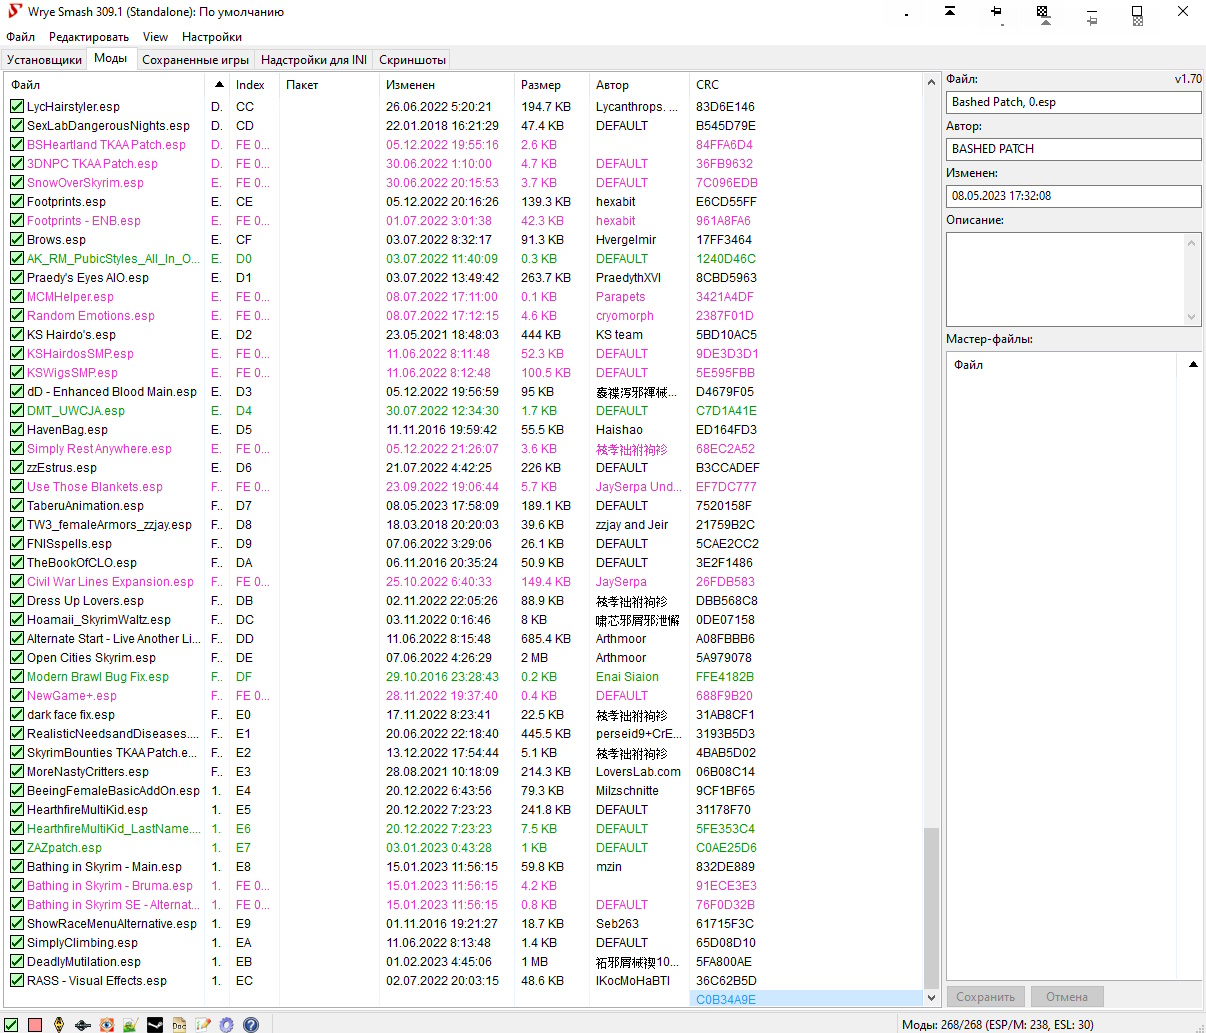Viewport: 1206px width, 1033px height.
Task: Open the checklist with pencil icon
Action: (x=203, y=1024)
